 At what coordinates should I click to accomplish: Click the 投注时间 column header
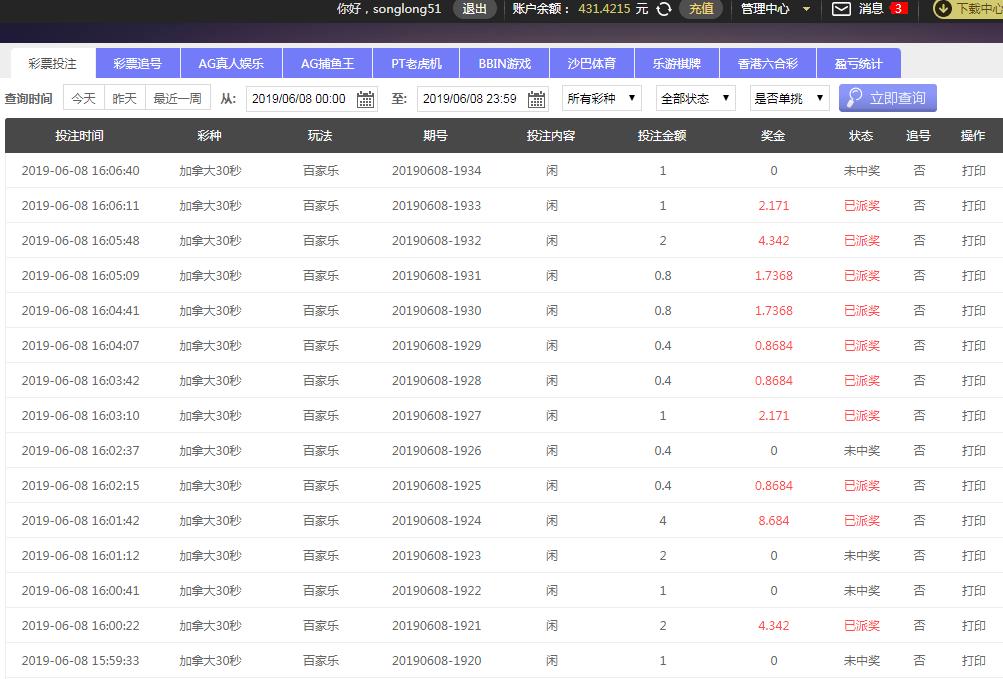(79, 136)
